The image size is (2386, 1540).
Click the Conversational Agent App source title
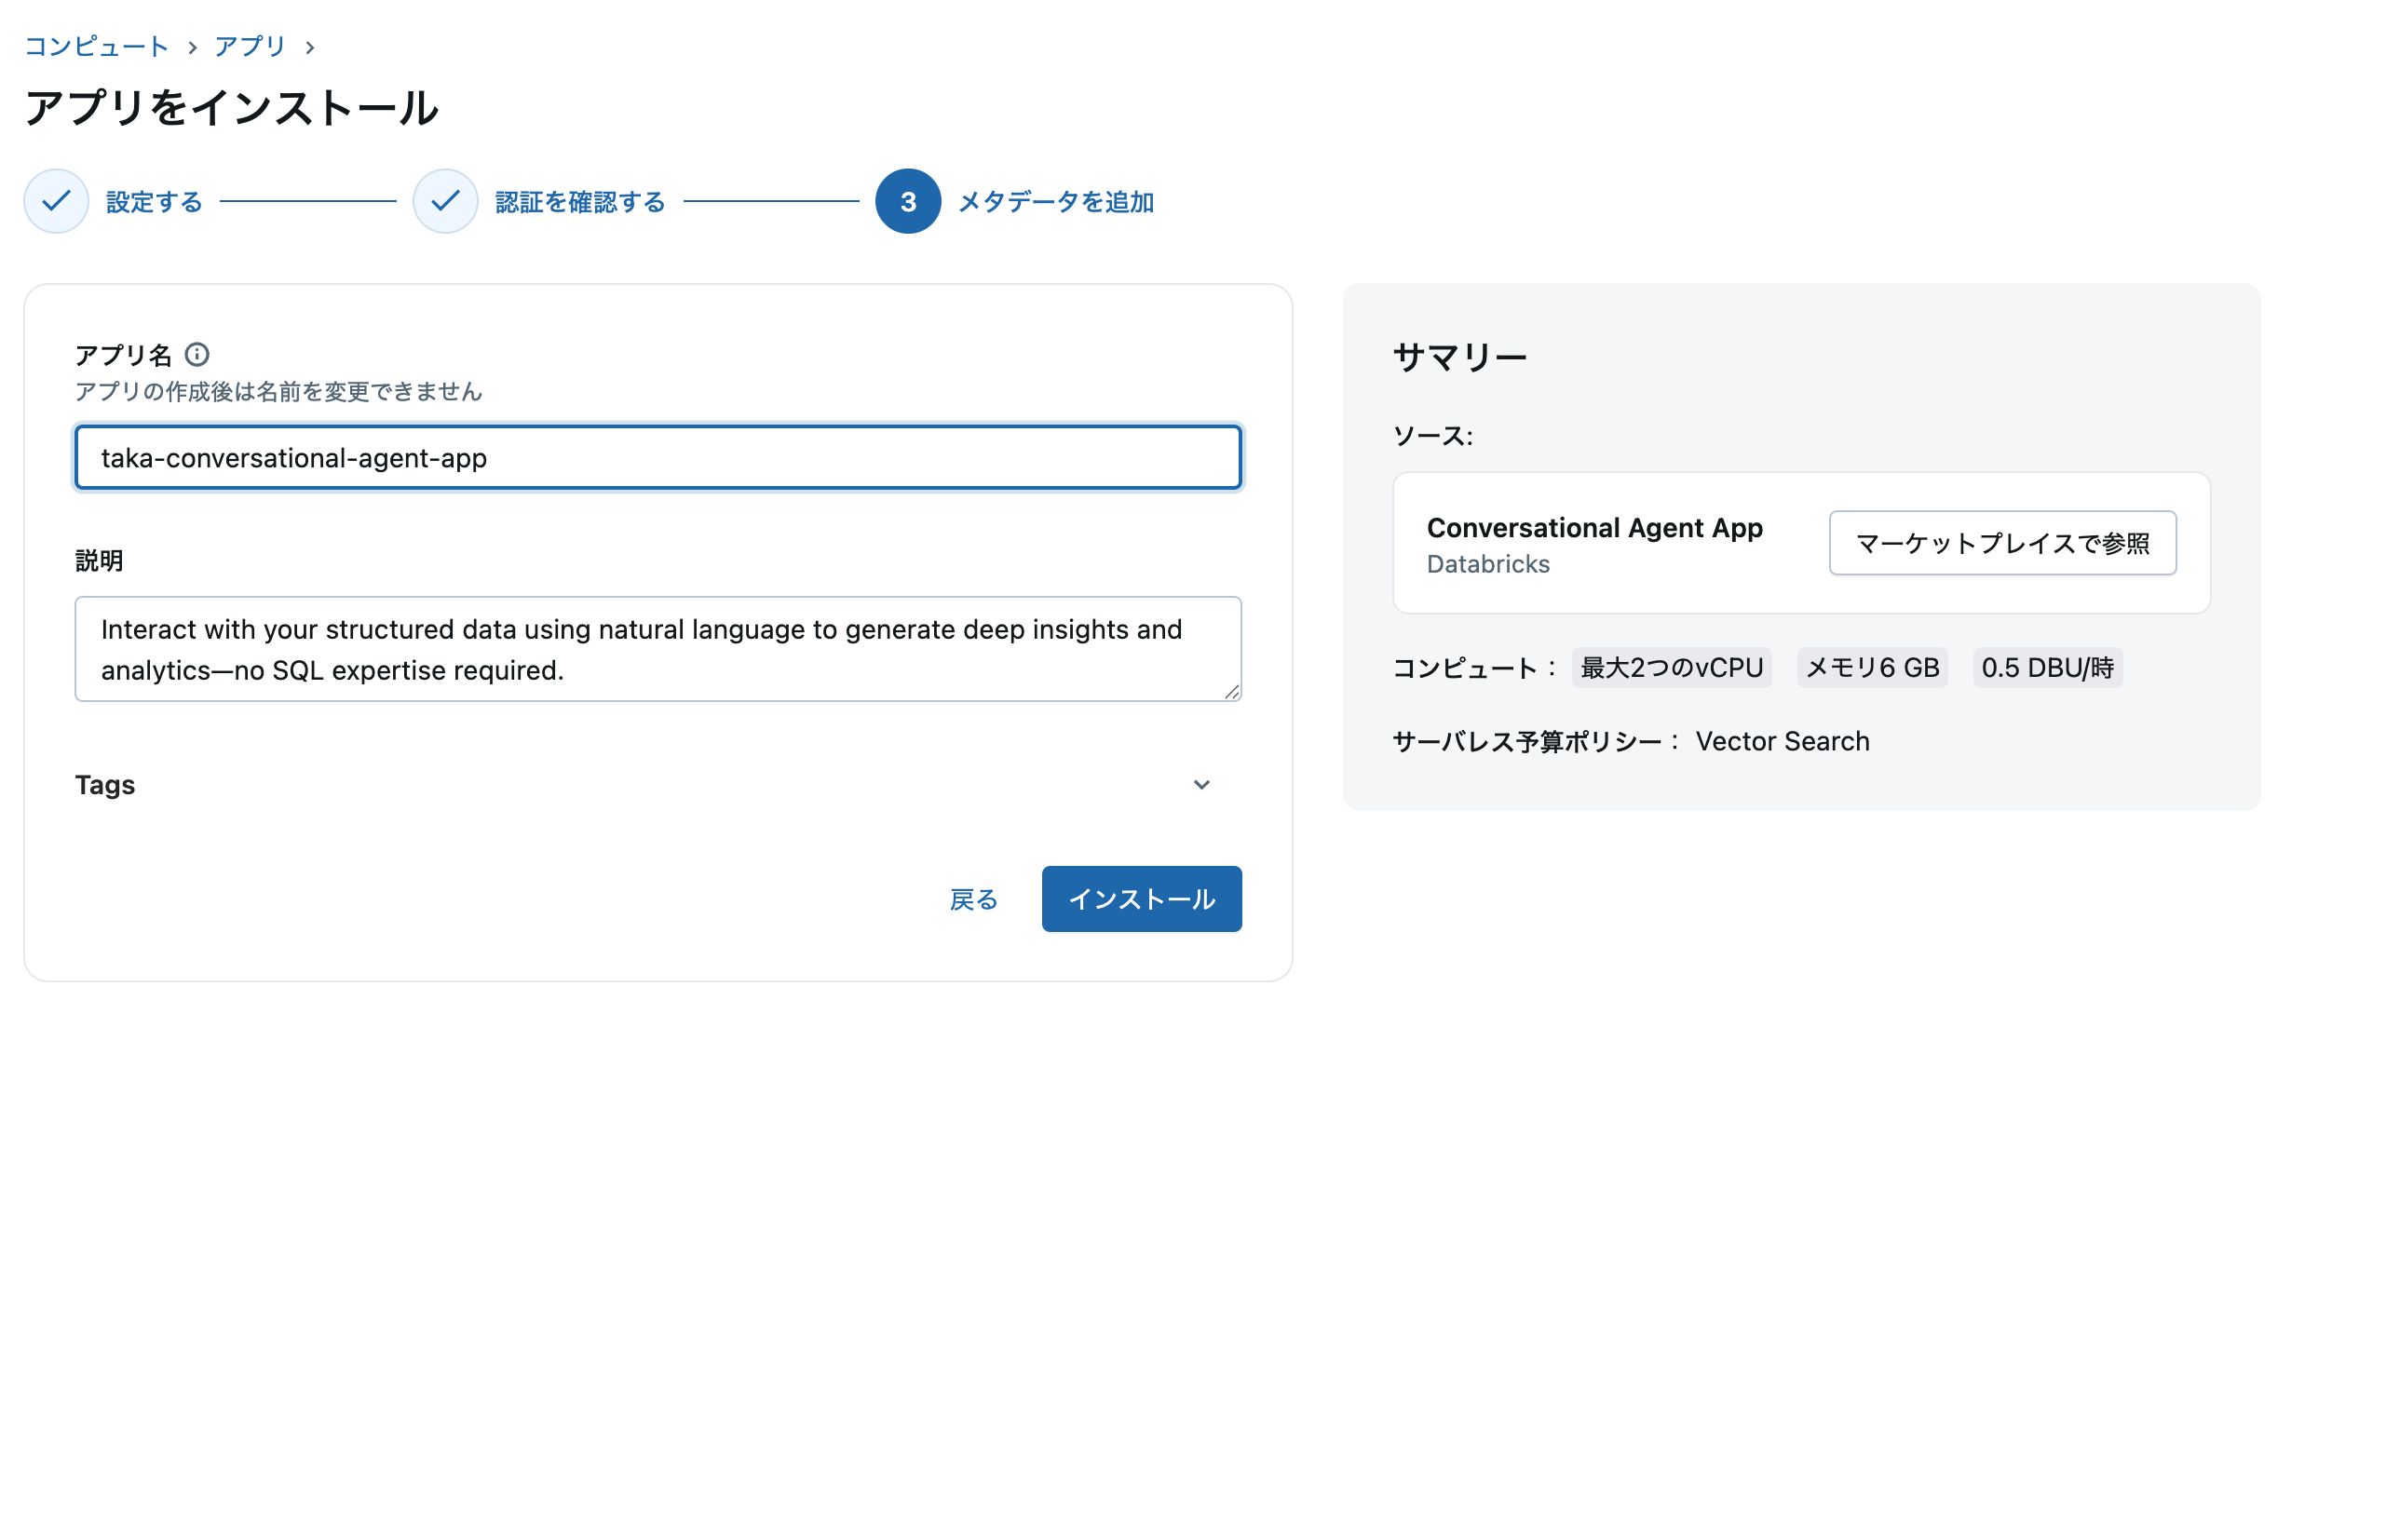pos(1594,528)
